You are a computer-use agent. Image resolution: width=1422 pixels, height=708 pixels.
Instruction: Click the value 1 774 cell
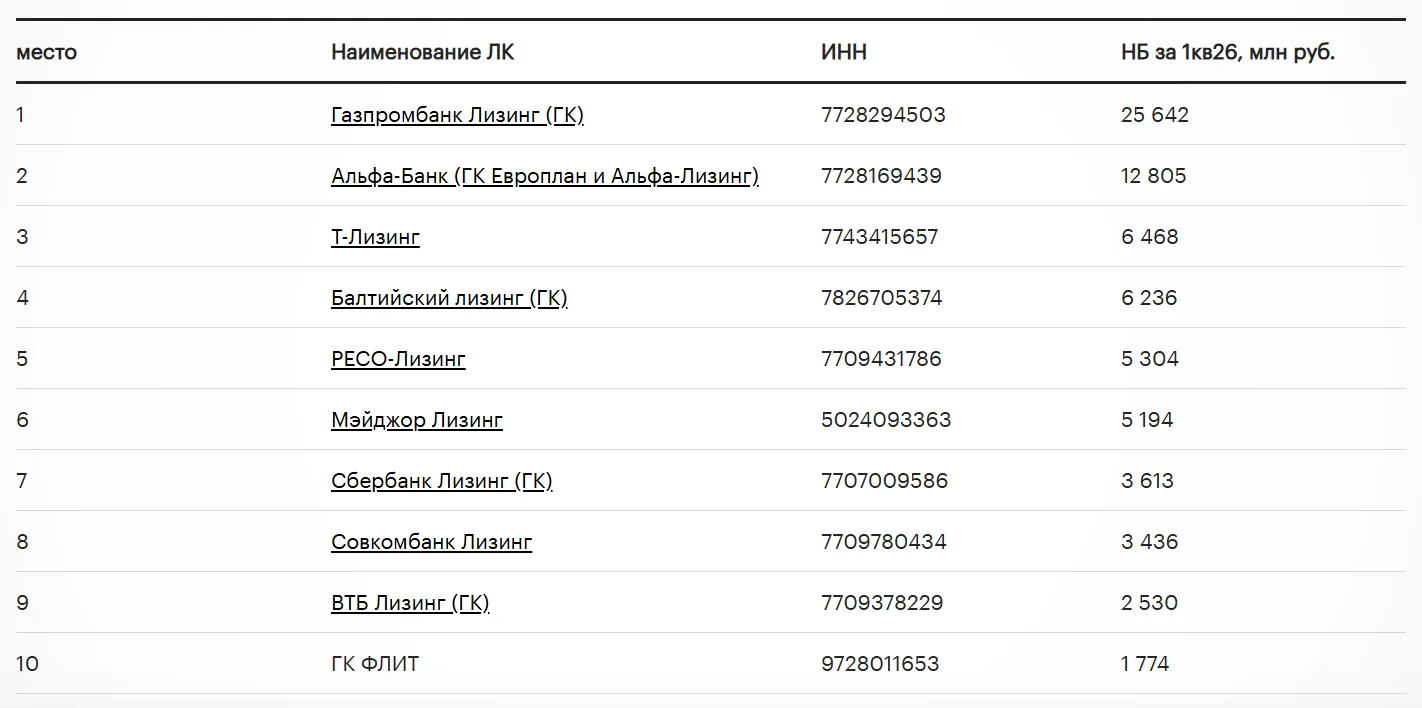tap(1145, 664)
